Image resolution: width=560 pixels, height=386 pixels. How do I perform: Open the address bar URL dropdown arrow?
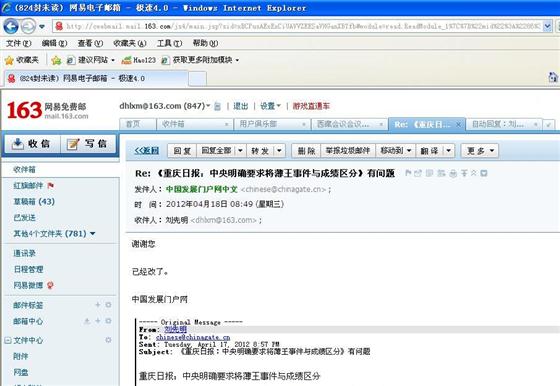click(x=547, y=26)
